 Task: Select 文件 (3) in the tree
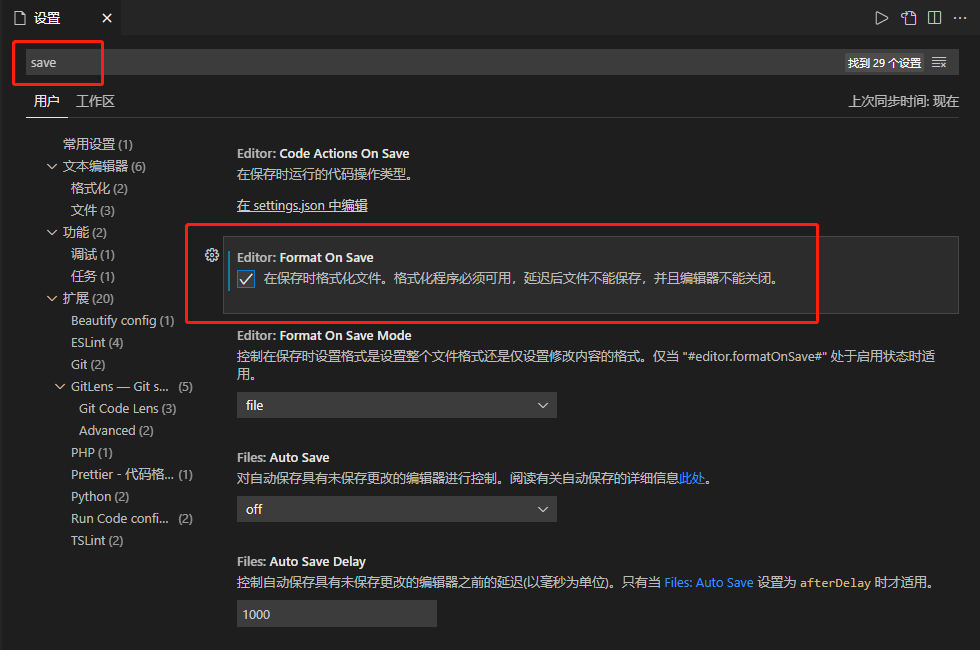[x=92, y=210]
